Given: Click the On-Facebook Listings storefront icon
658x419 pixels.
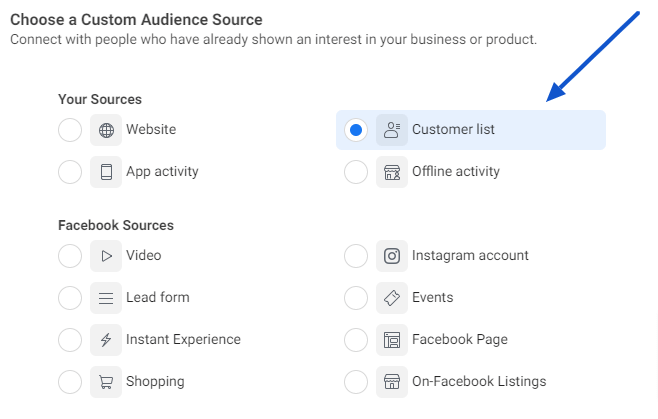Looking at the screenshot, I should tap(392, 382).
